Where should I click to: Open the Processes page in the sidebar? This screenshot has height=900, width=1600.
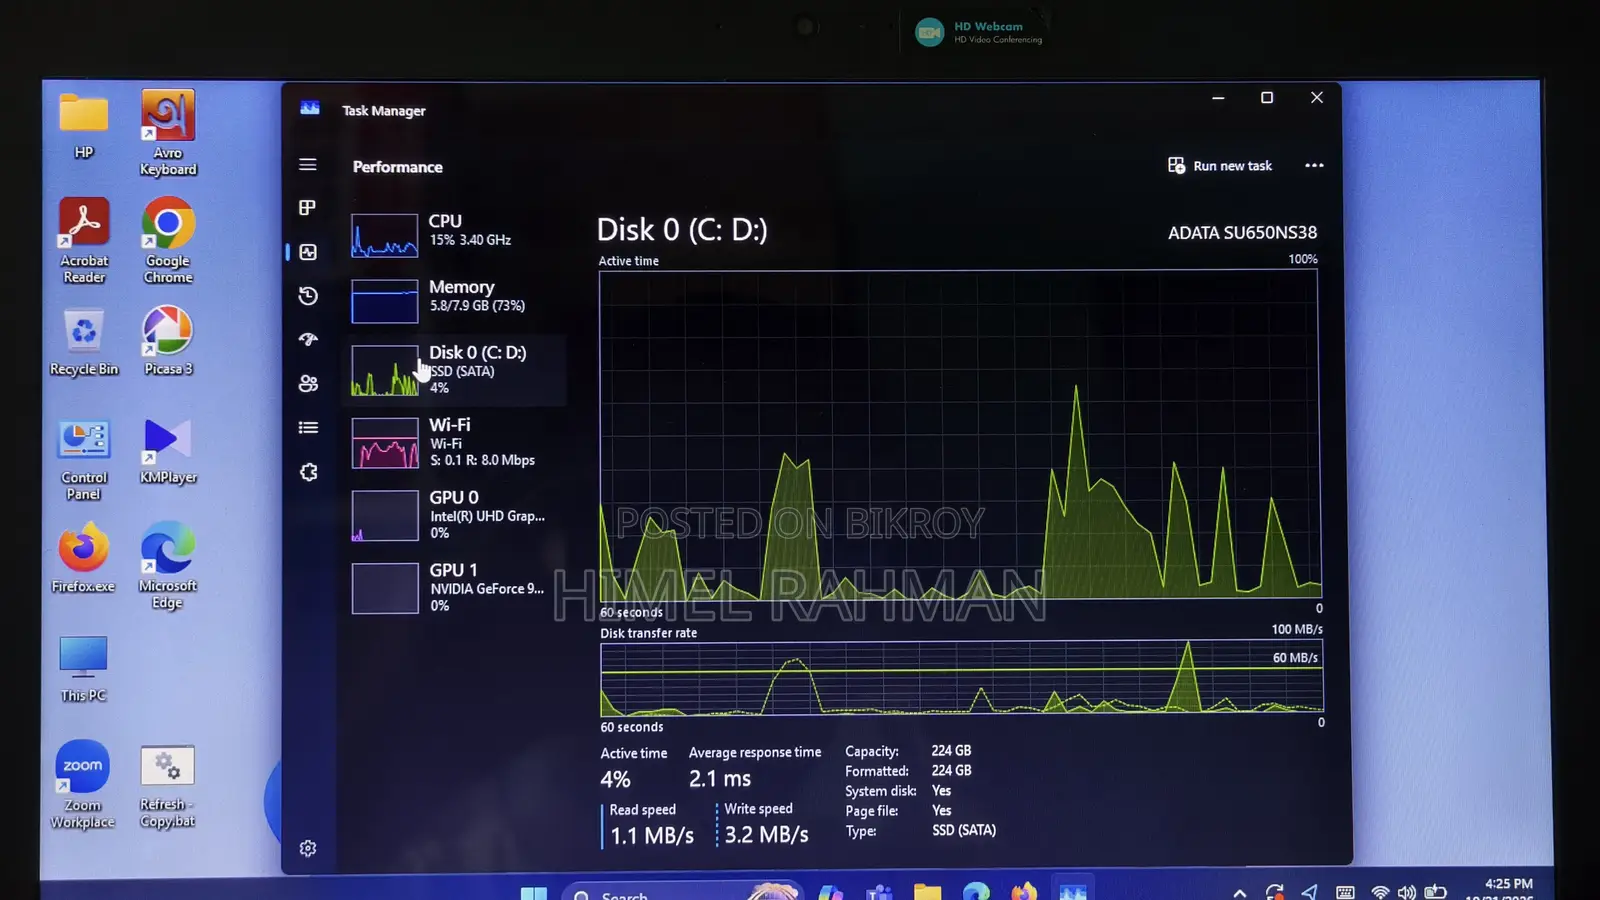click(308, 208)
